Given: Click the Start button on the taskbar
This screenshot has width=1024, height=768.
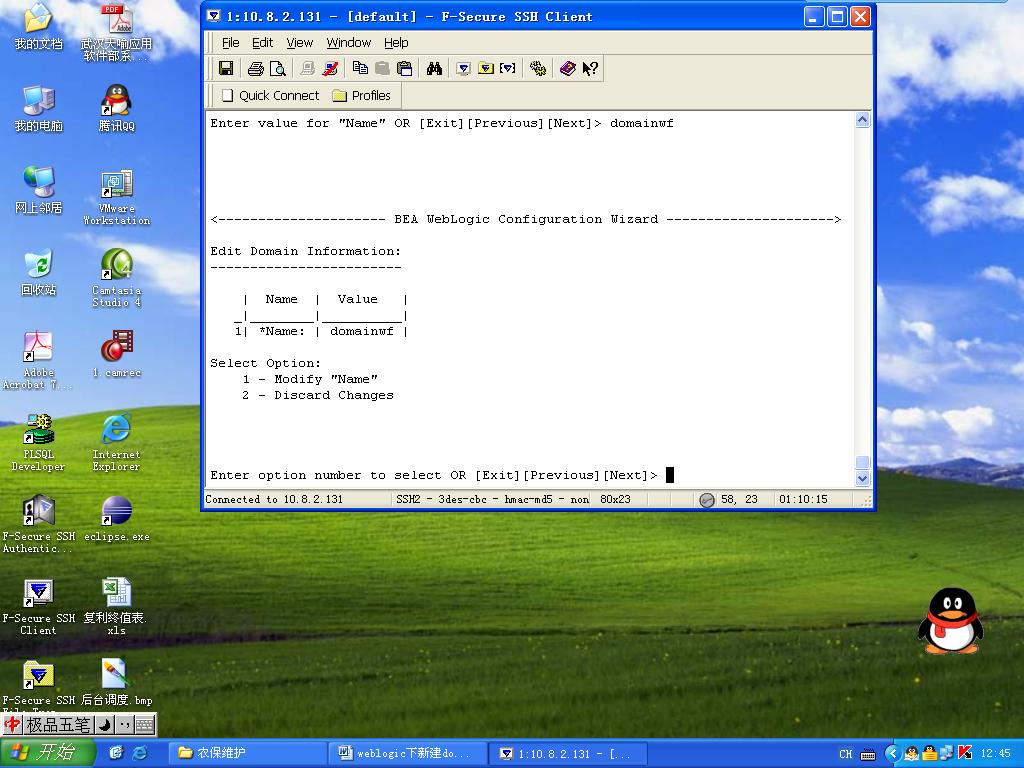Looking at the screenshot, I should tap(48, 753).
